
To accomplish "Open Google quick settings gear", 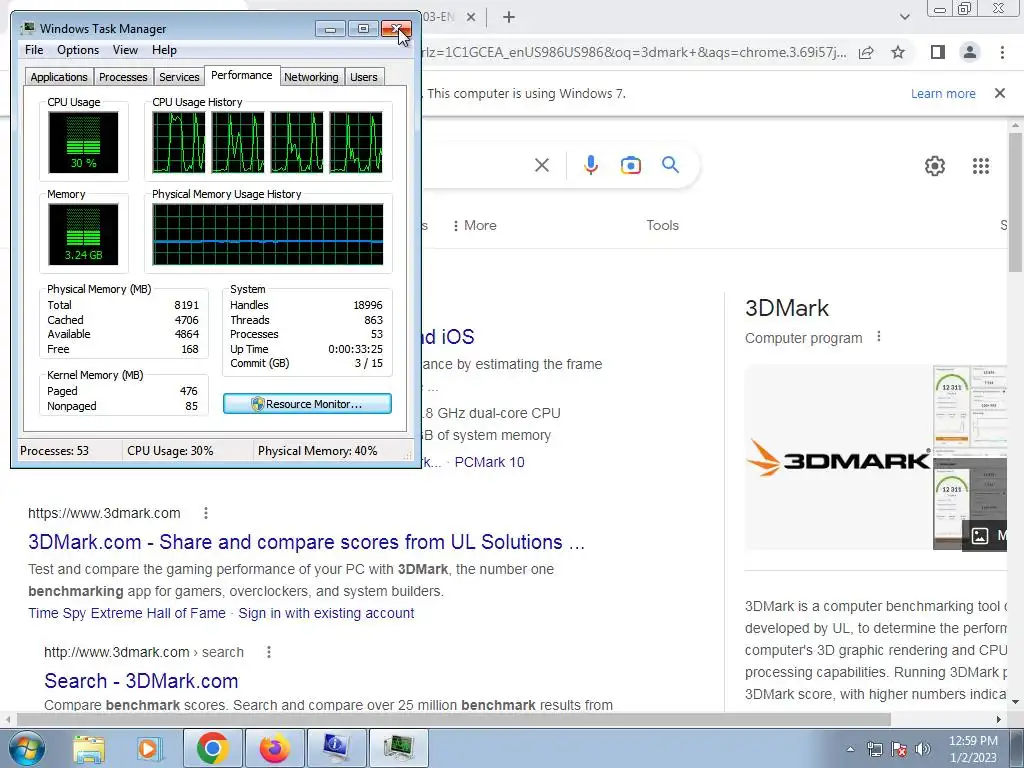I will [935, 166].
